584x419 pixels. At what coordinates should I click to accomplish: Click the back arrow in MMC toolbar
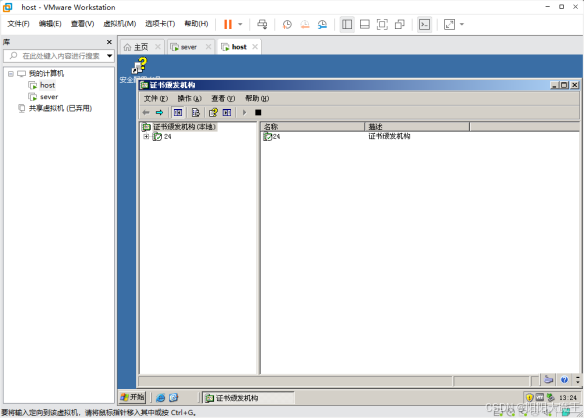coord(146,112)
